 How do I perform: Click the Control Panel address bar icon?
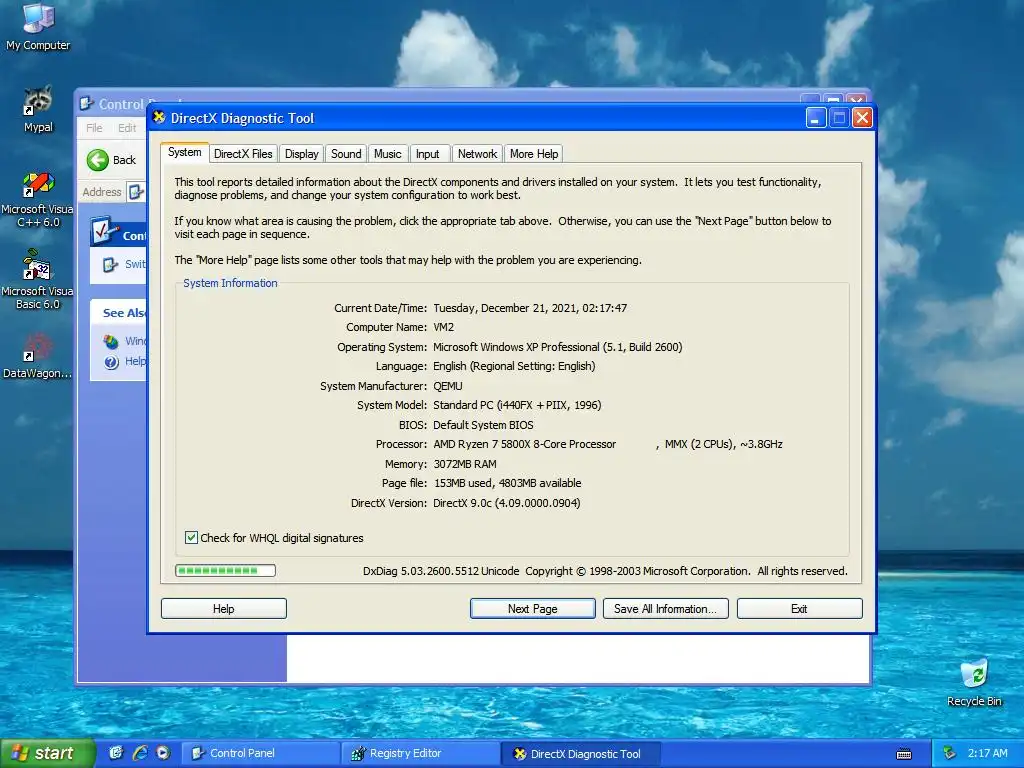pos(136,192)
